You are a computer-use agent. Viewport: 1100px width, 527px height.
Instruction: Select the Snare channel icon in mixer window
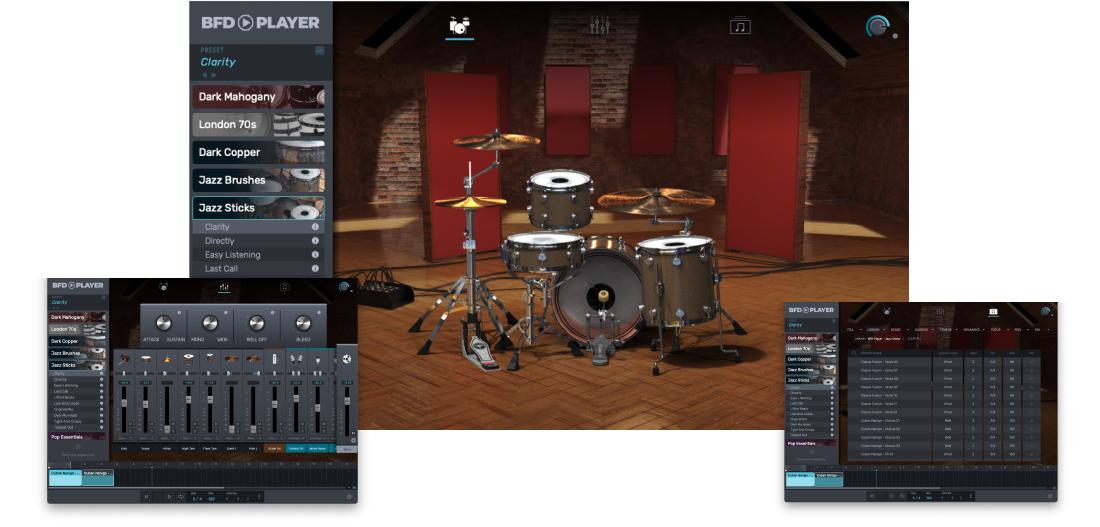(x=145, y=359)
